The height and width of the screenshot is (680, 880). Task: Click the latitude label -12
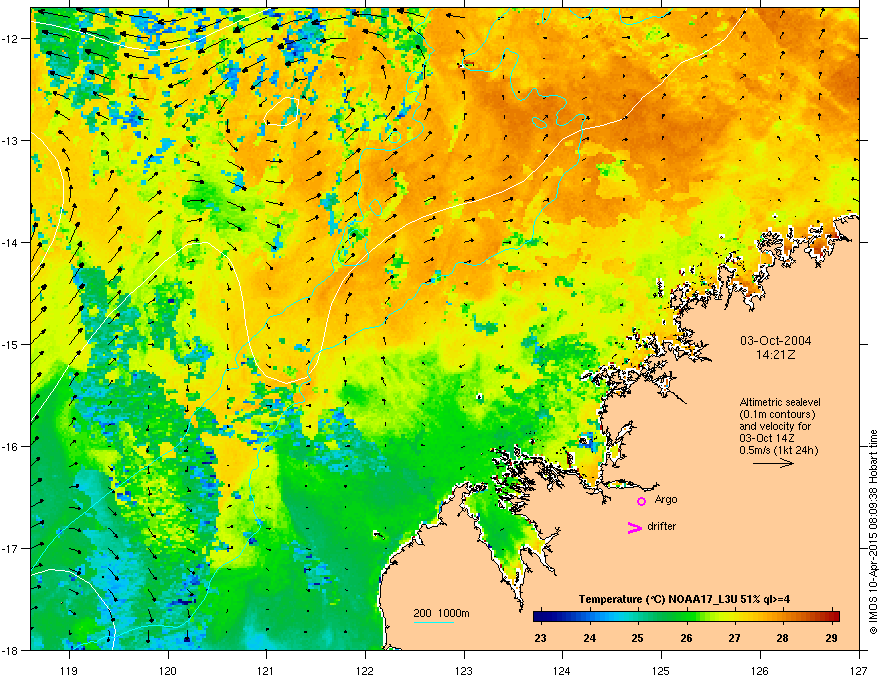click(11, 39)
